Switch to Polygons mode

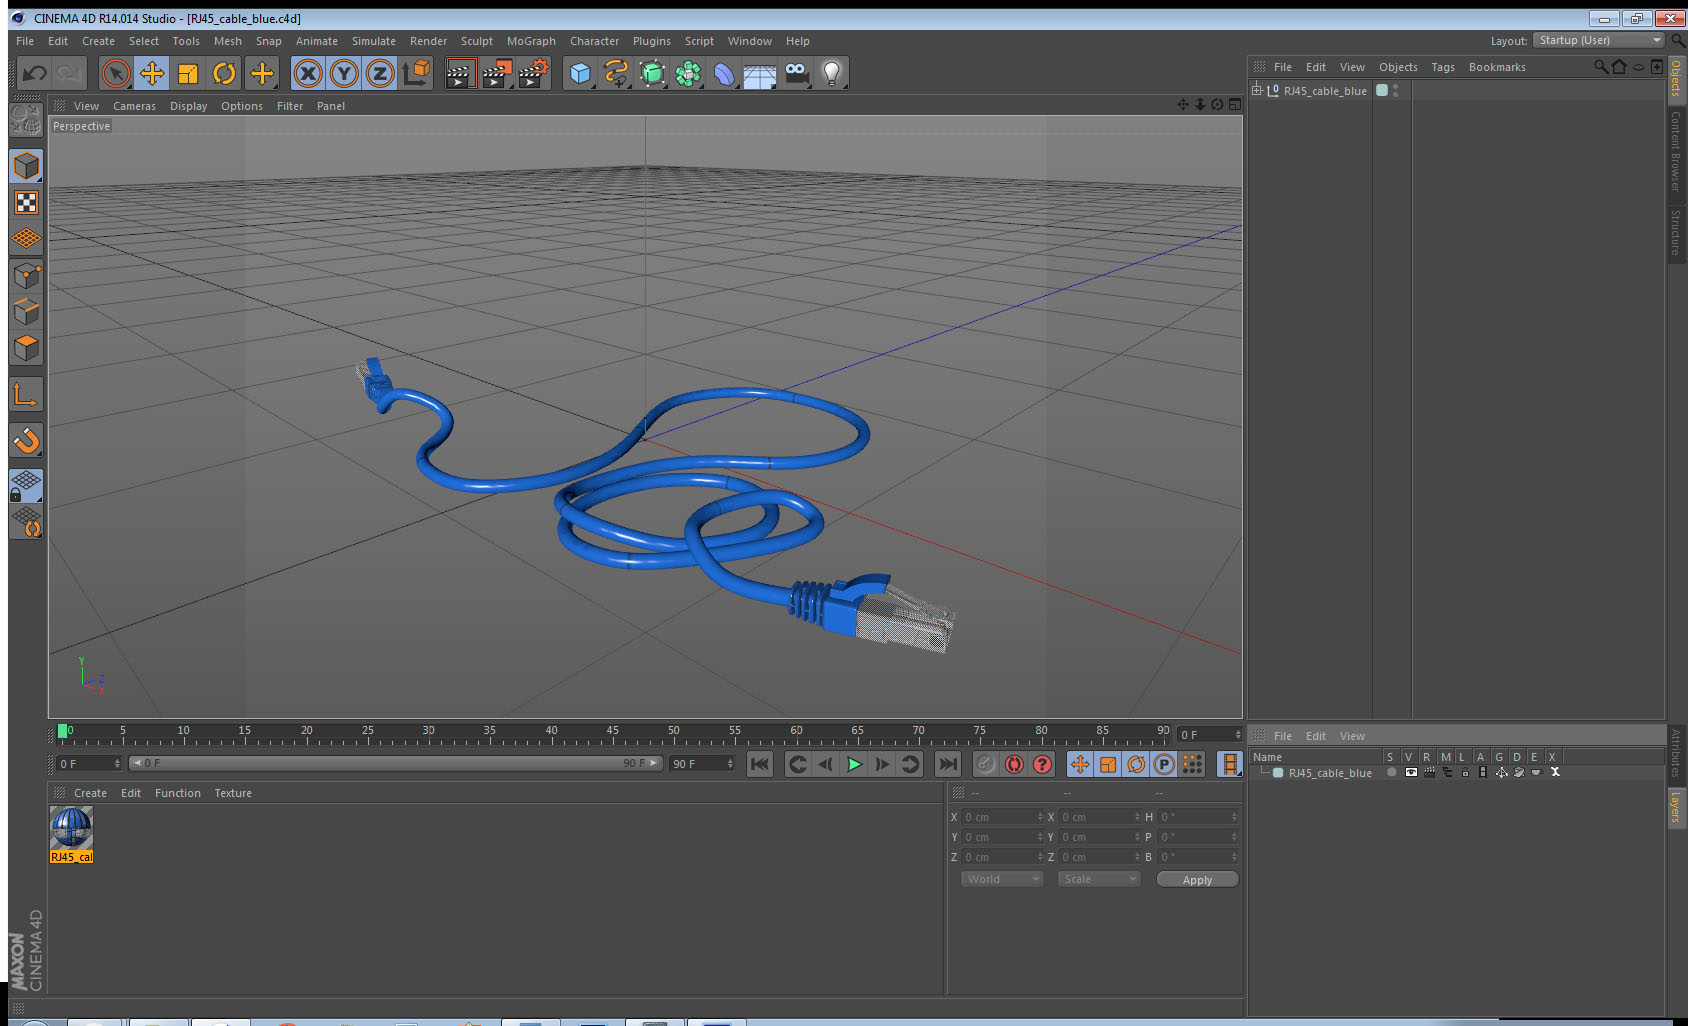coord(26,348)
